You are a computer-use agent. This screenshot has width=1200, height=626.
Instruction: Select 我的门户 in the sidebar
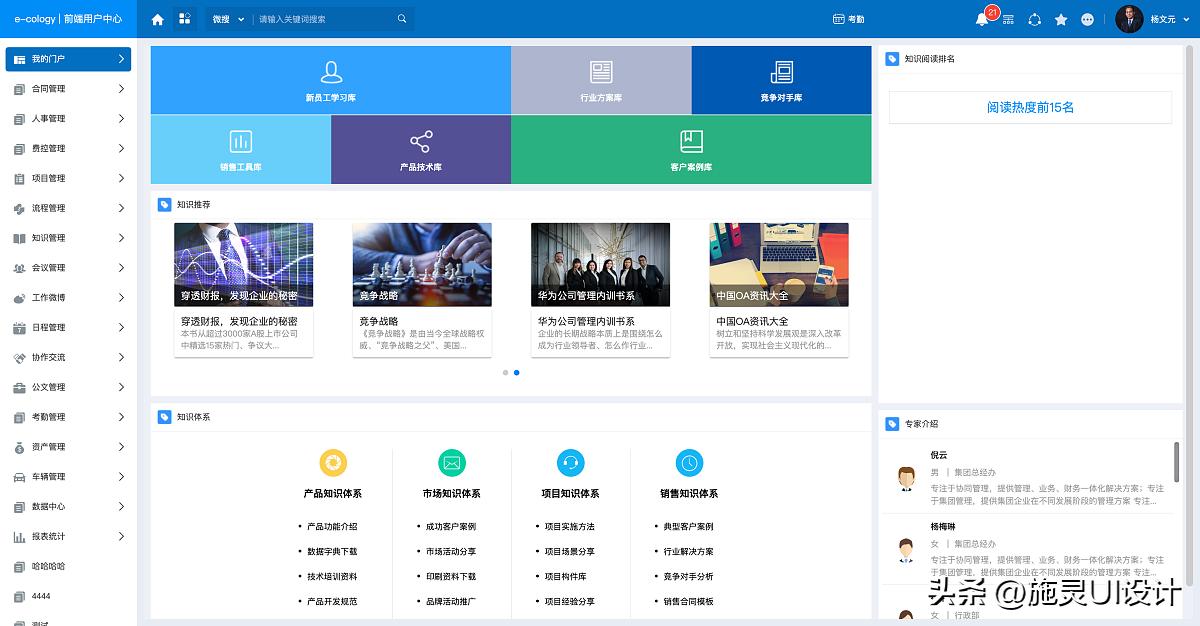[x=68, y=59]
